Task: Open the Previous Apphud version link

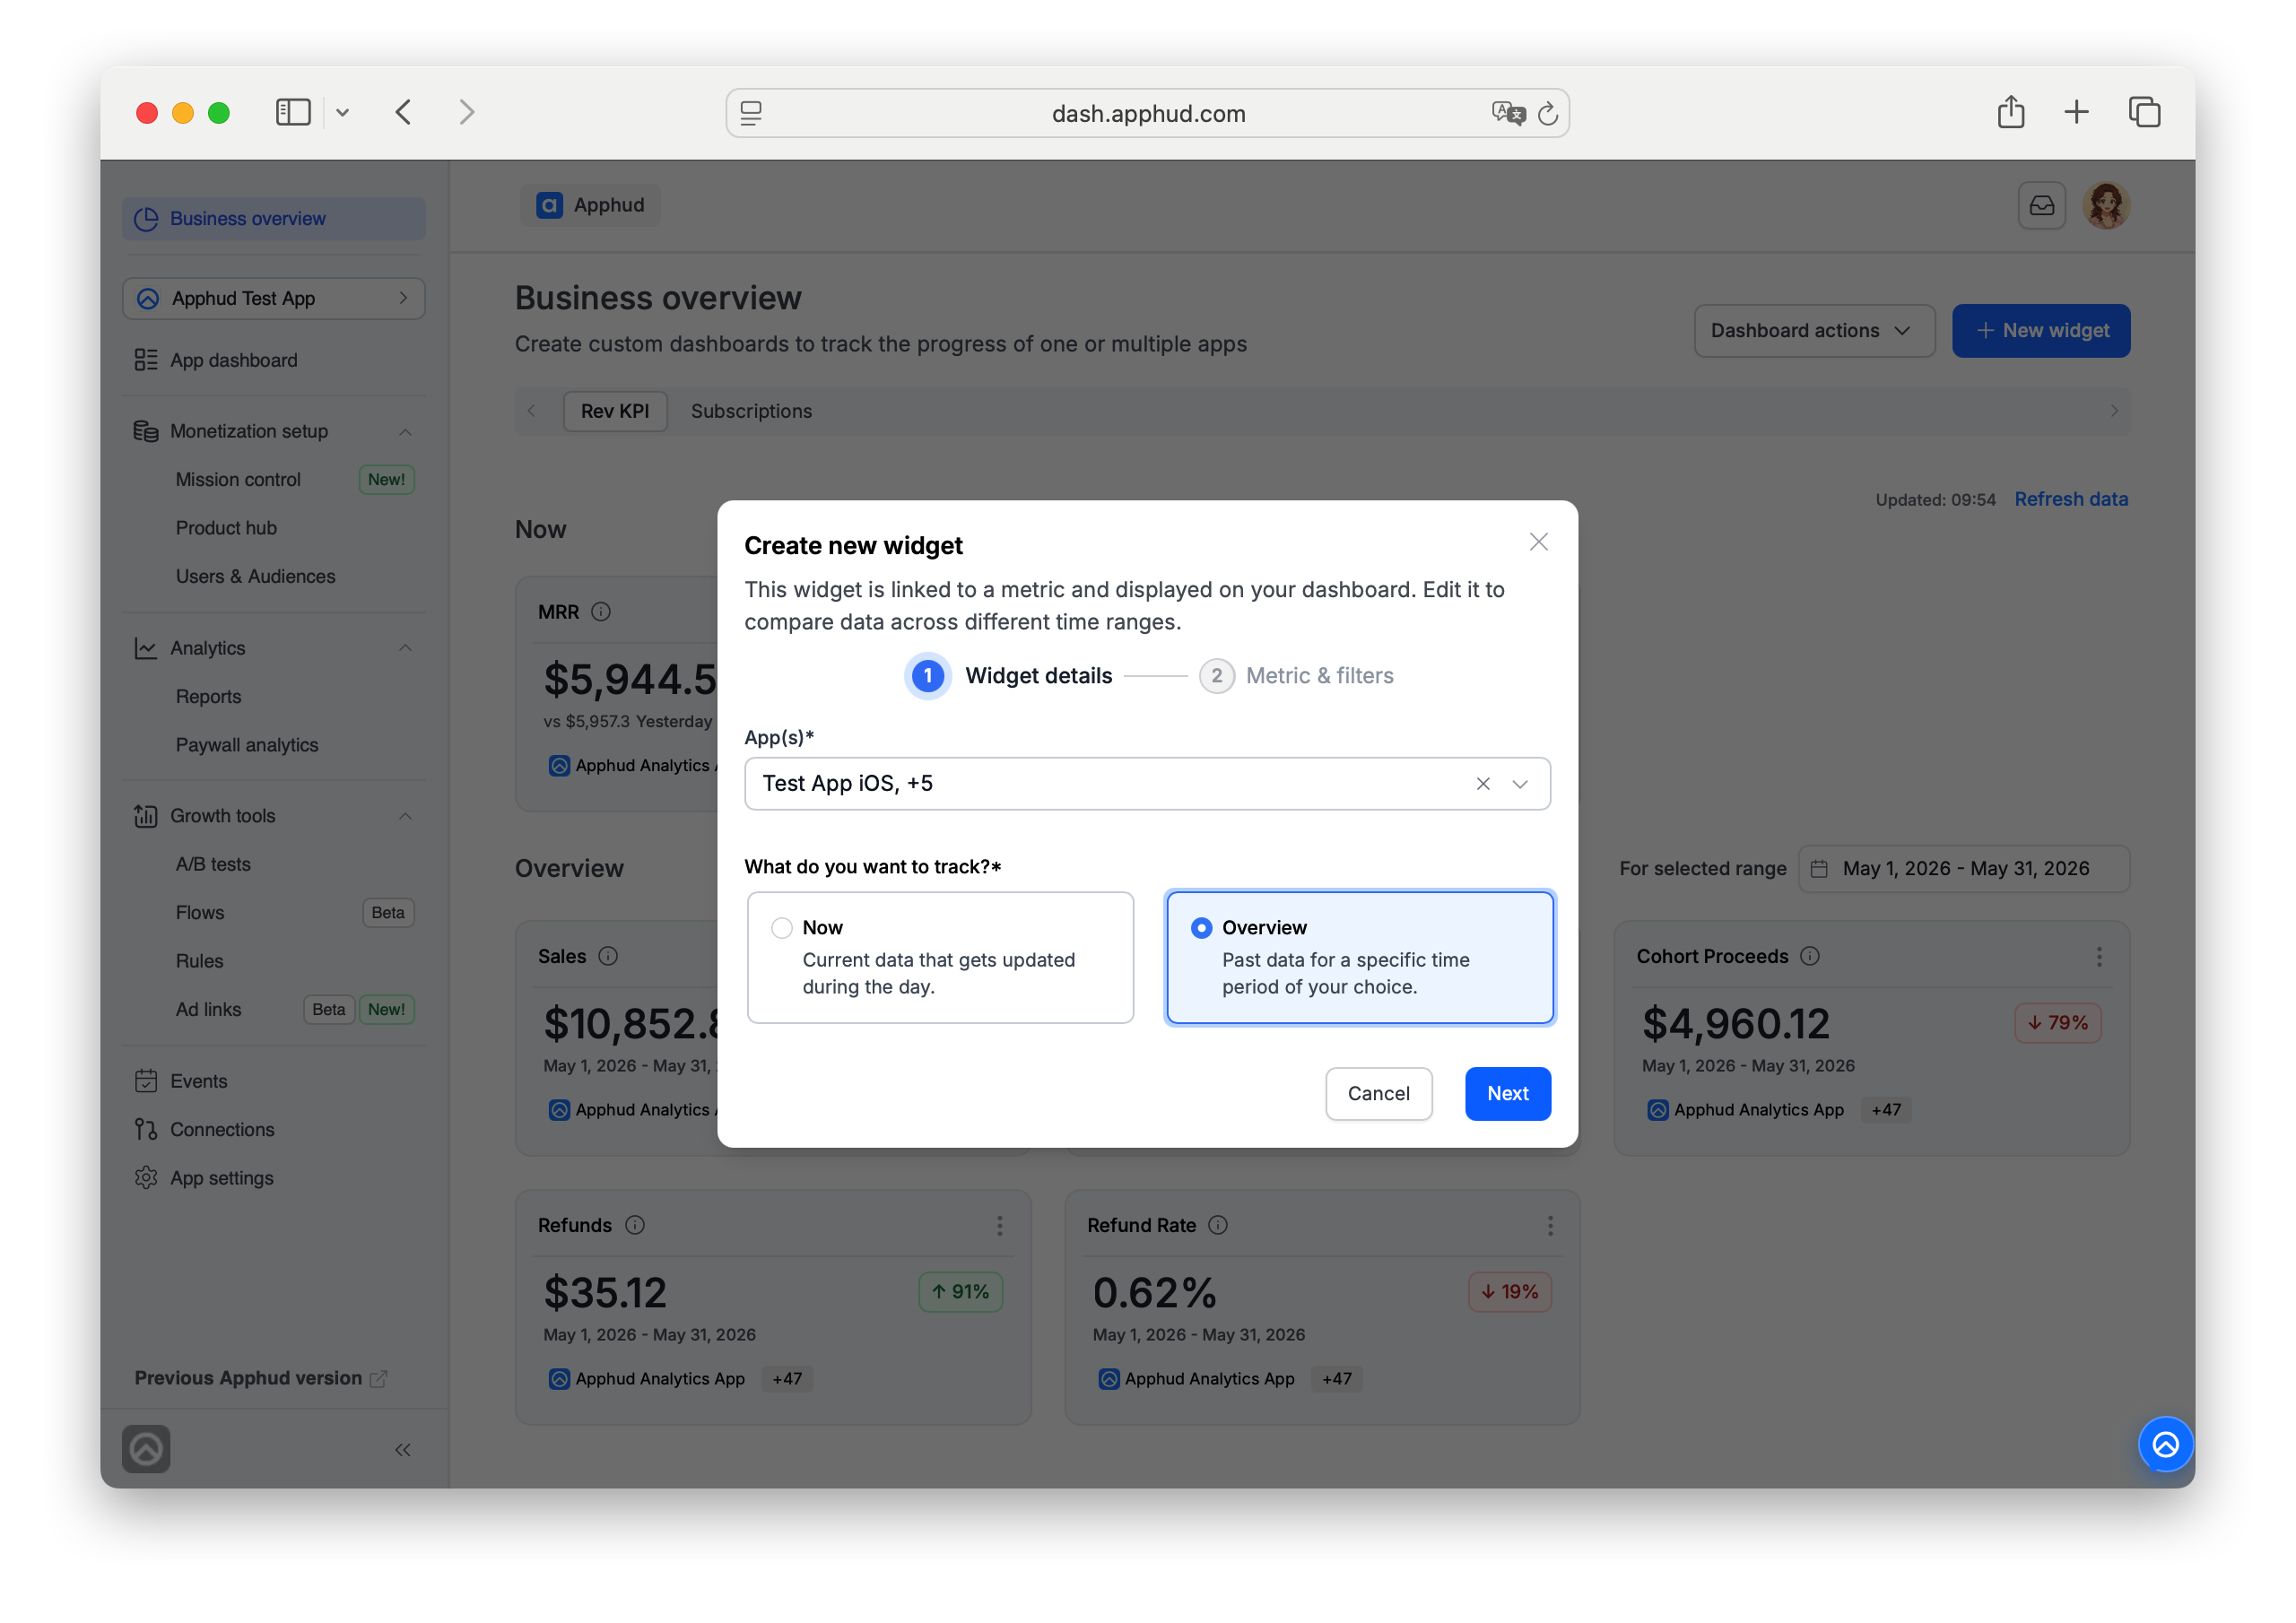Action: 261,1378
